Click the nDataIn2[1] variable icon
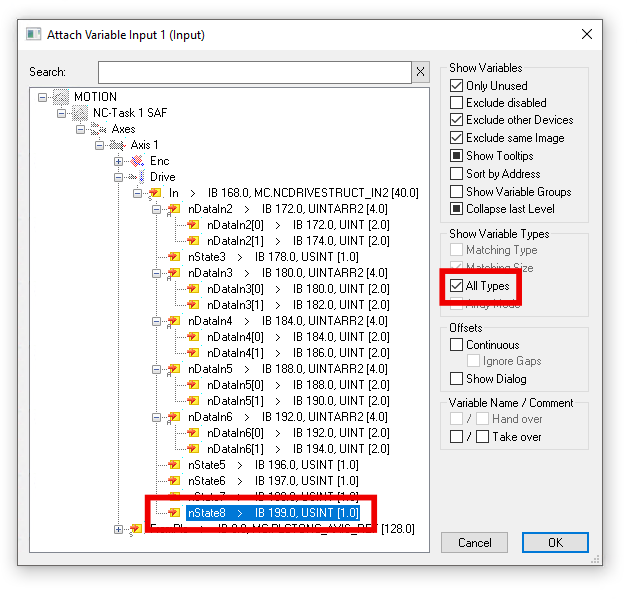Image resolution: width=637 pixels, height=599 pixels. [x=193, y=241]
